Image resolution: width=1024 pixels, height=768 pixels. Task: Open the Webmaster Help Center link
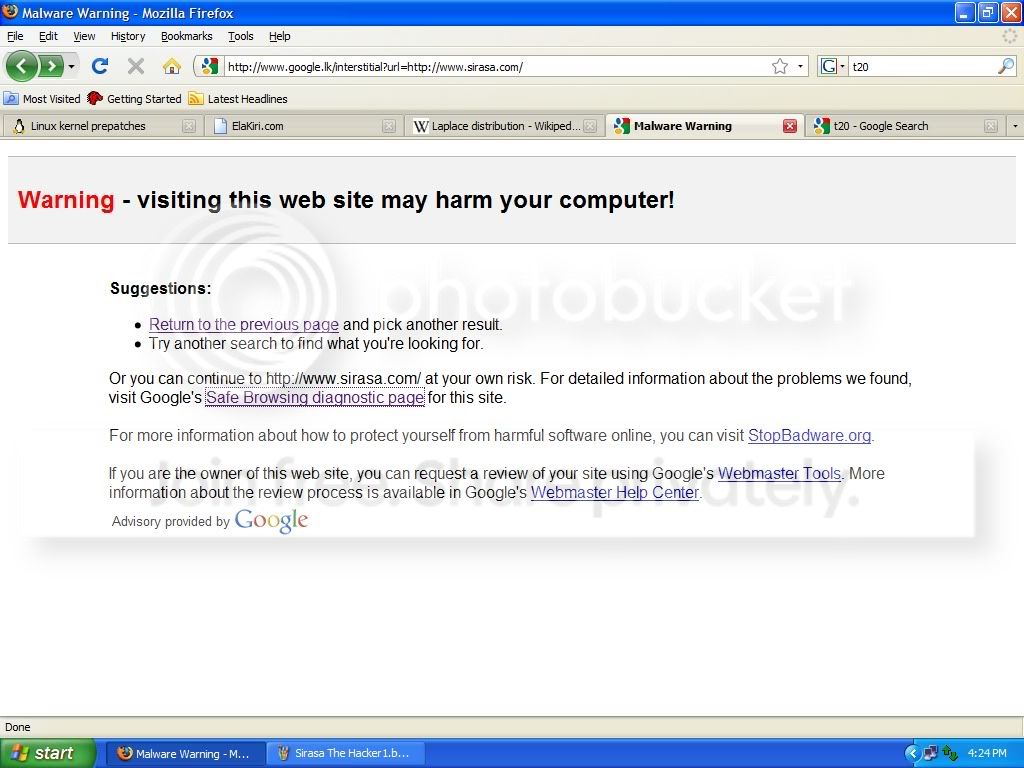pos(615,492)
